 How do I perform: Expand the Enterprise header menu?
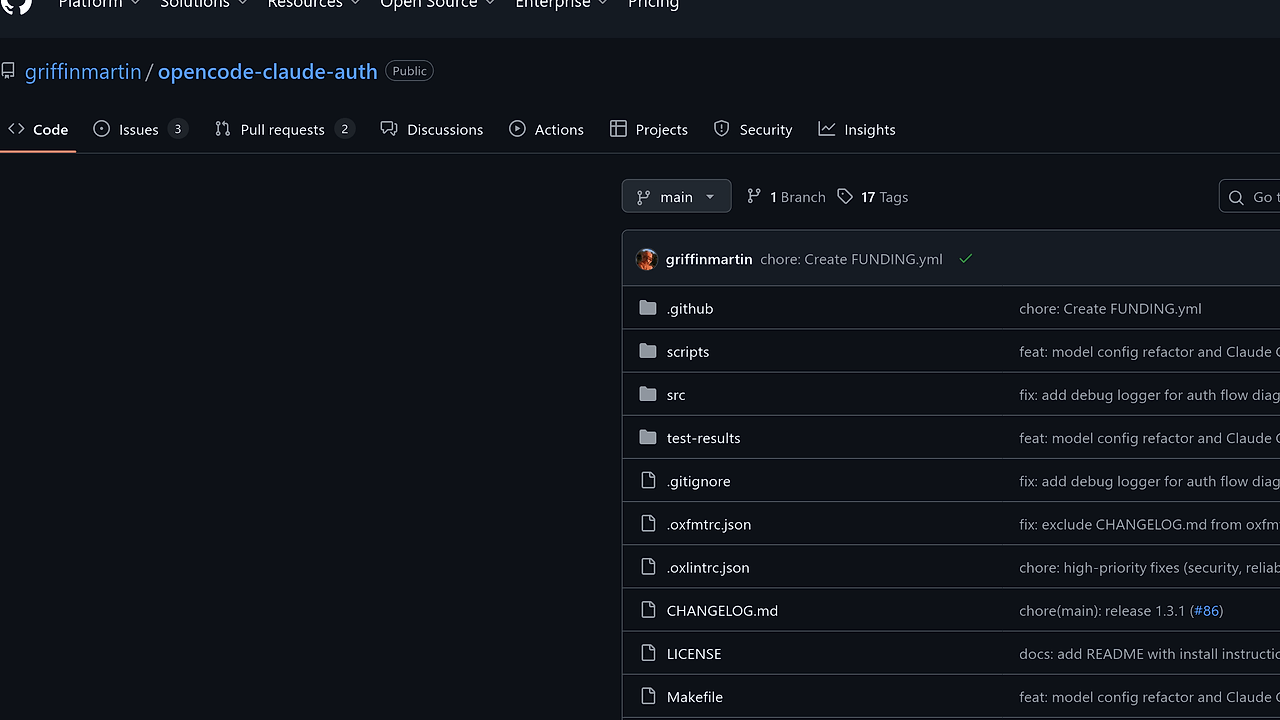(562, 4)
